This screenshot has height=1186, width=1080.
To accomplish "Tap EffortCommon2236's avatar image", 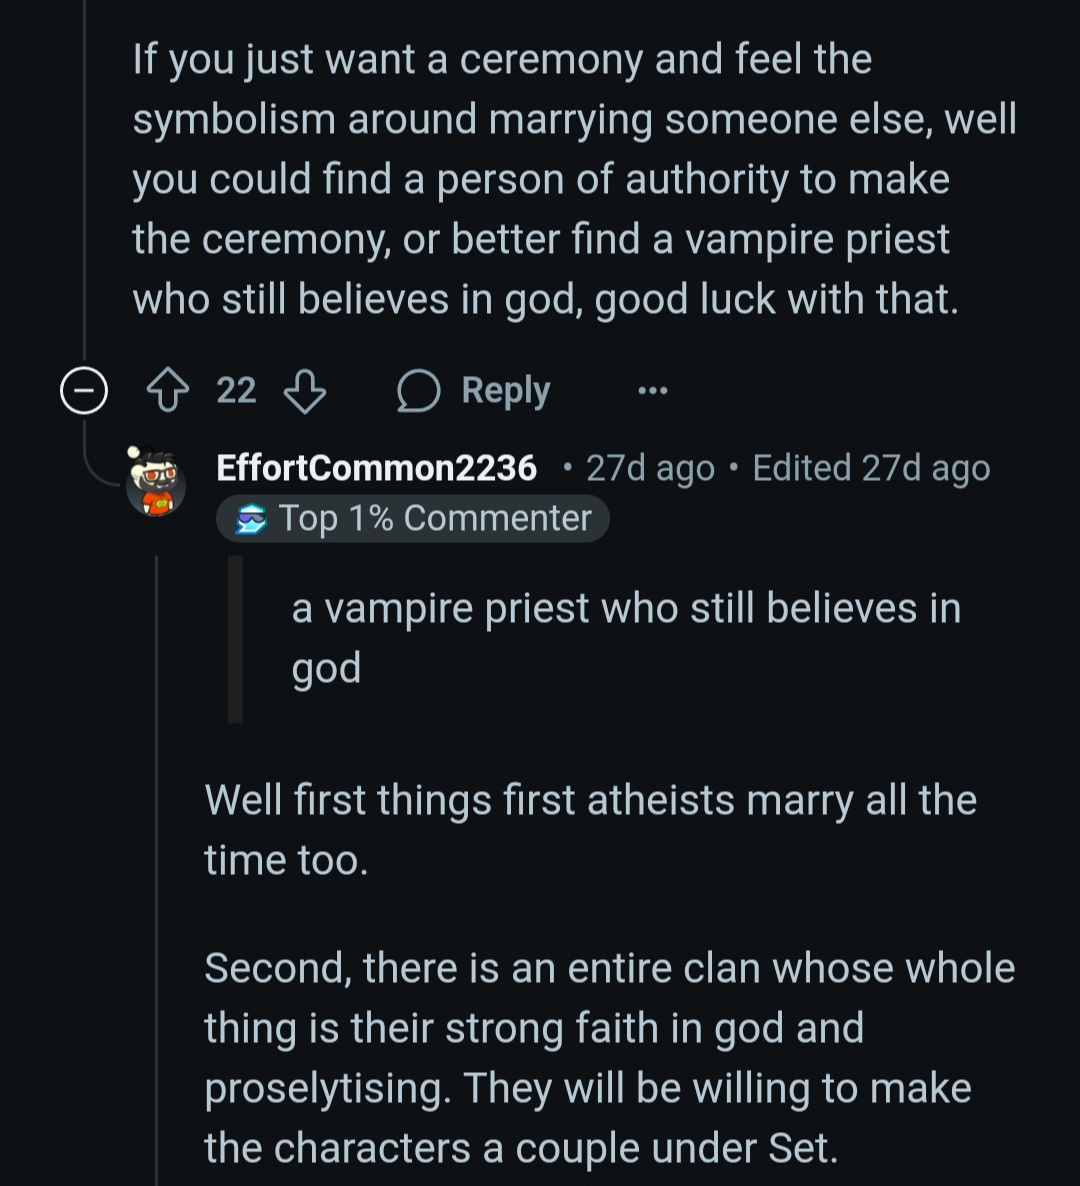I will click(156, 481).
